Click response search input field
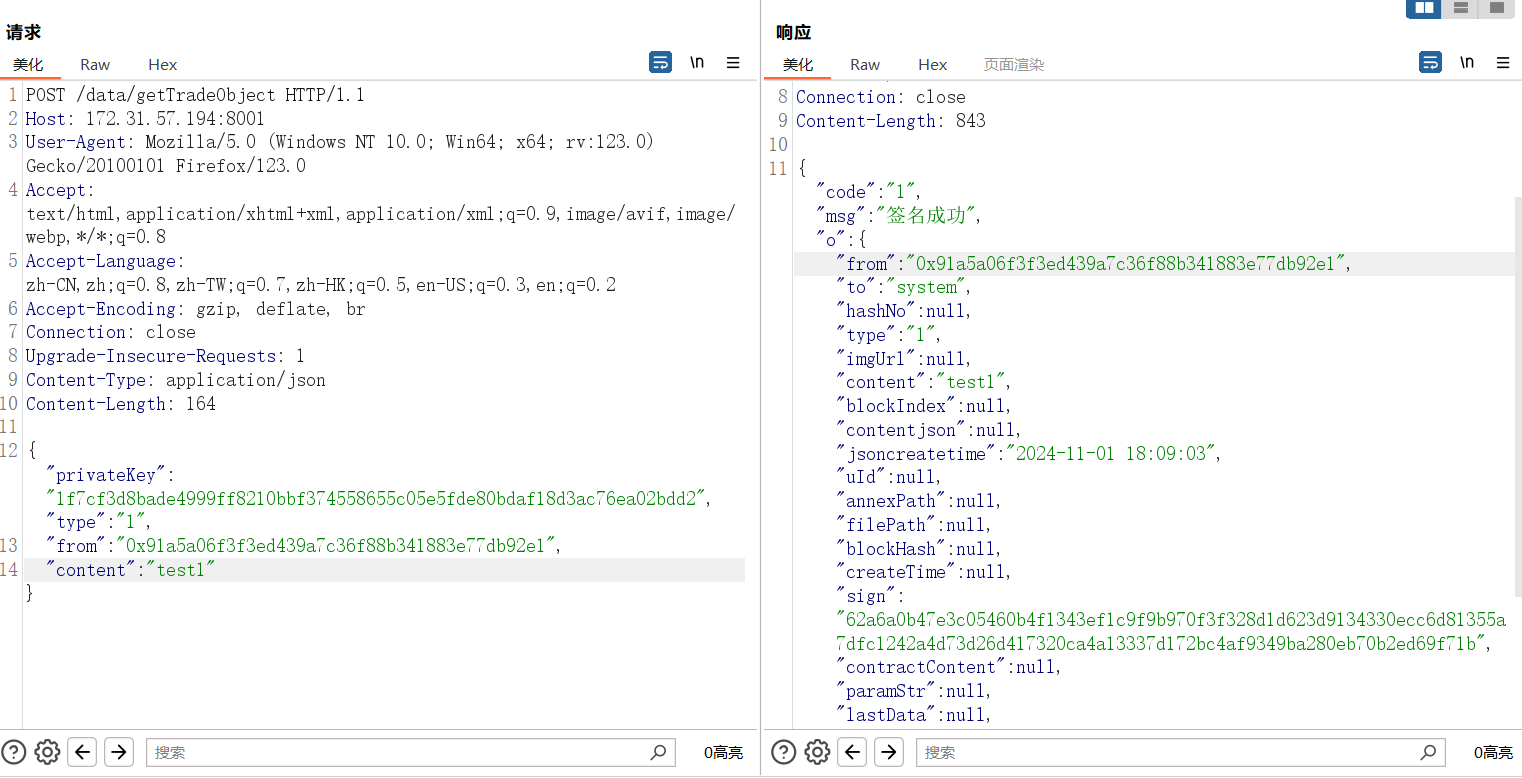 click(1180, 752)
